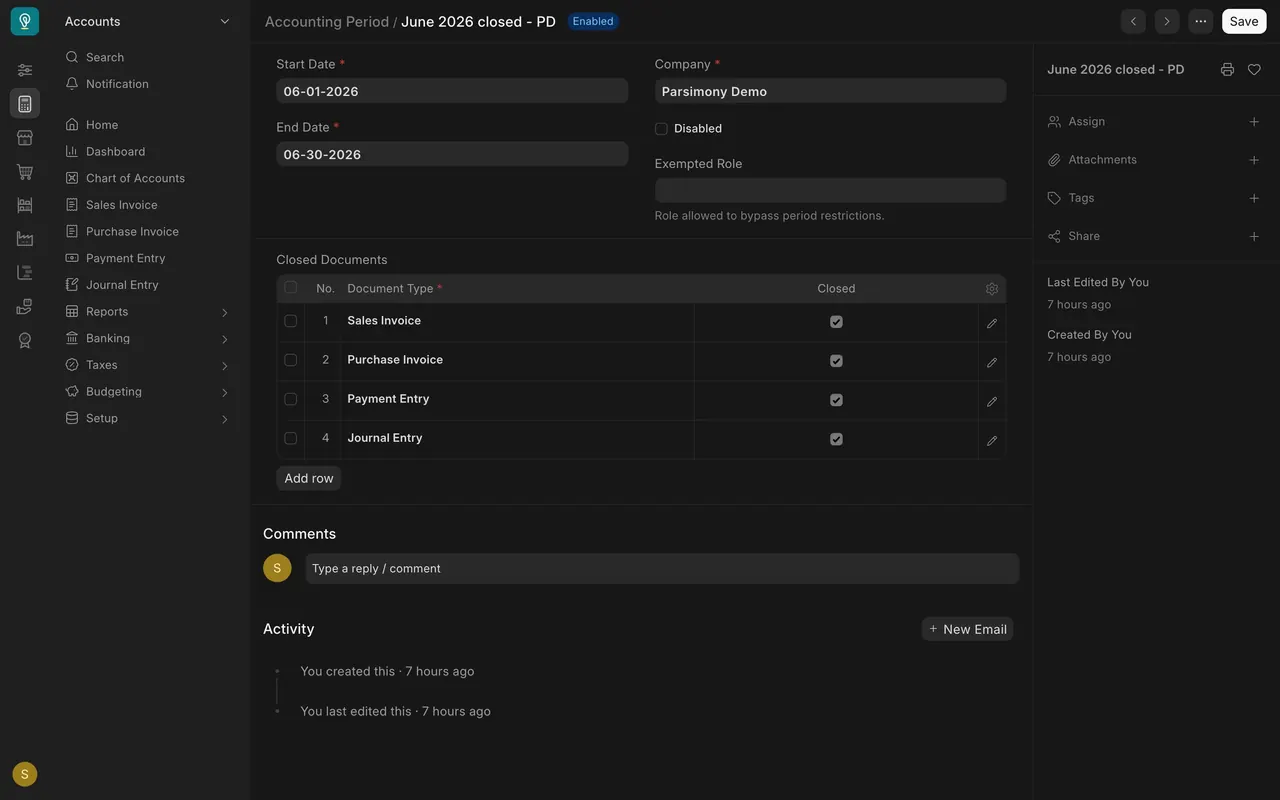Open the Accounting module rail icon
The height and width of the screenshot is (800, 1280).
click(25, 104)
